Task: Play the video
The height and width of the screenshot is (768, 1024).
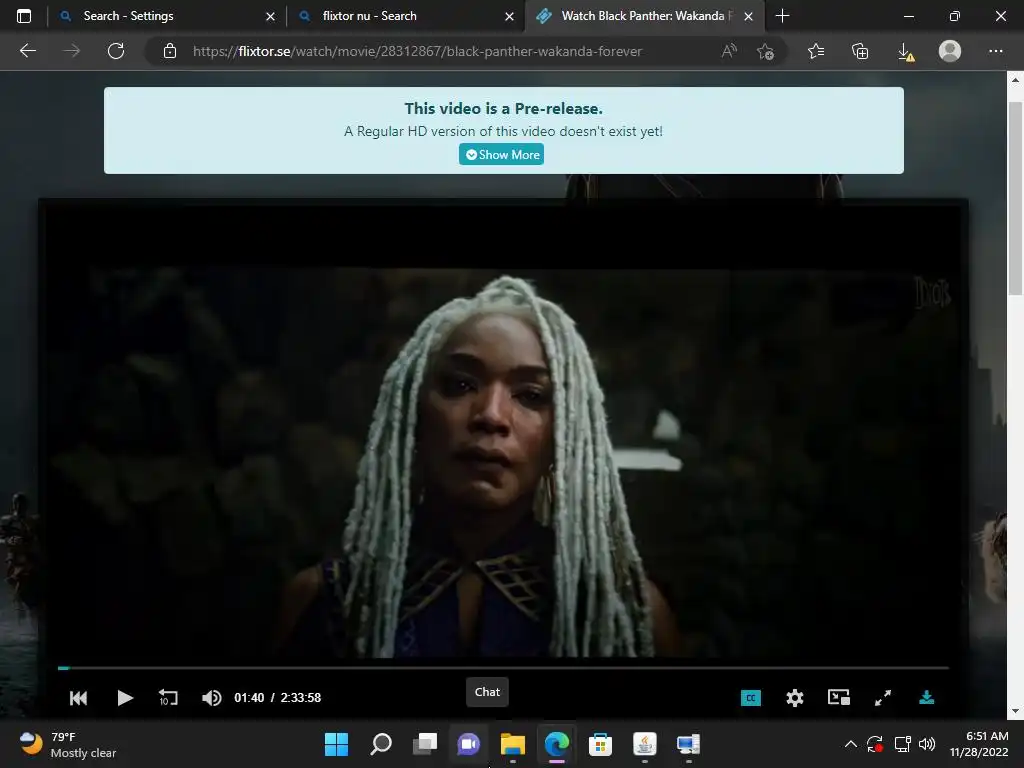Action: (x=125, y=697)
